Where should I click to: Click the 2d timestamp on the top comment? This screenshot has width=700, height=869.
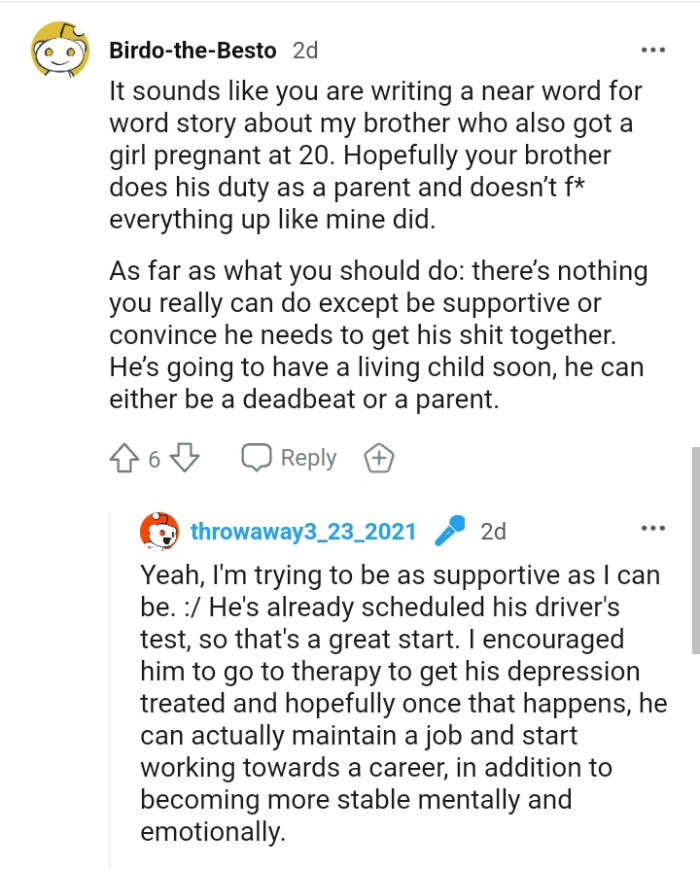[x=304, y=50]
